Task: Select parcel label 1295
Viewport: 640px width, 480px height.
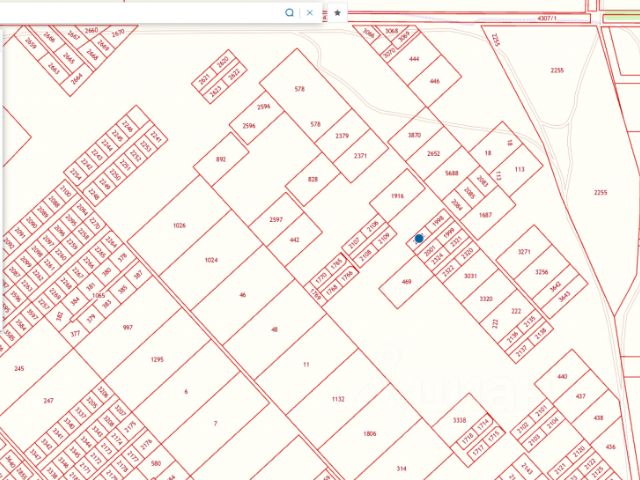Action: pos(157,360)
